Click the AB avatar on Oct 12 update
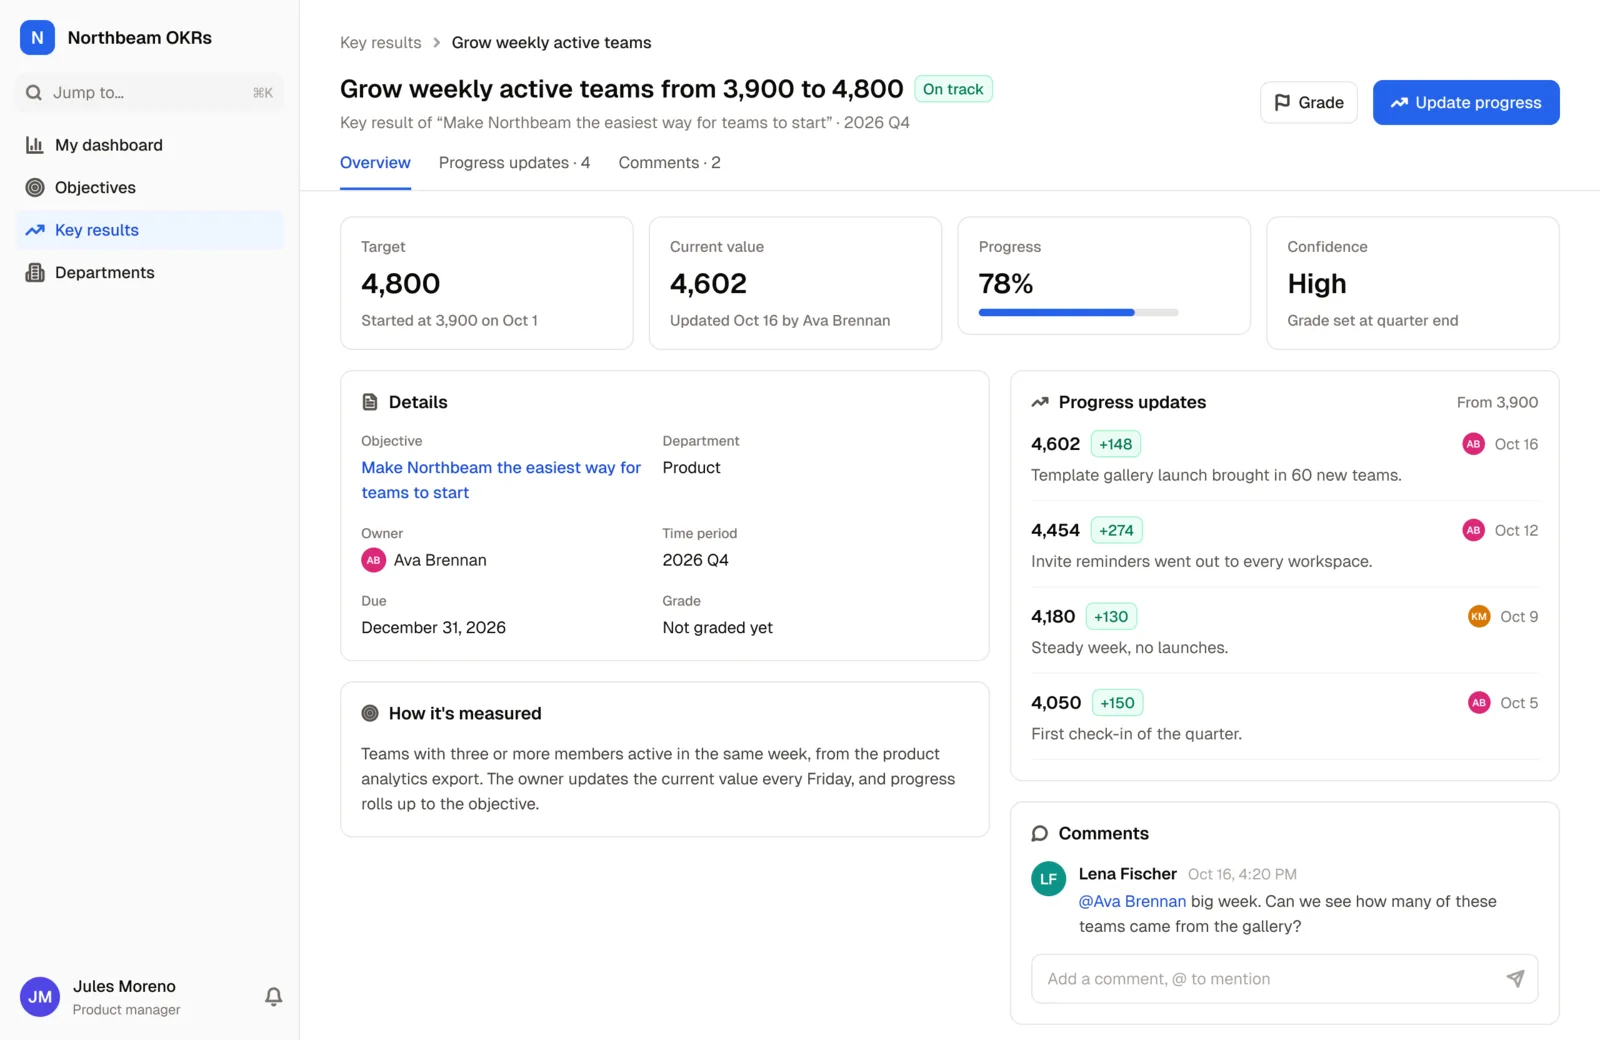Viewport: 1600px width, 1040px height. pos(1473,530)
